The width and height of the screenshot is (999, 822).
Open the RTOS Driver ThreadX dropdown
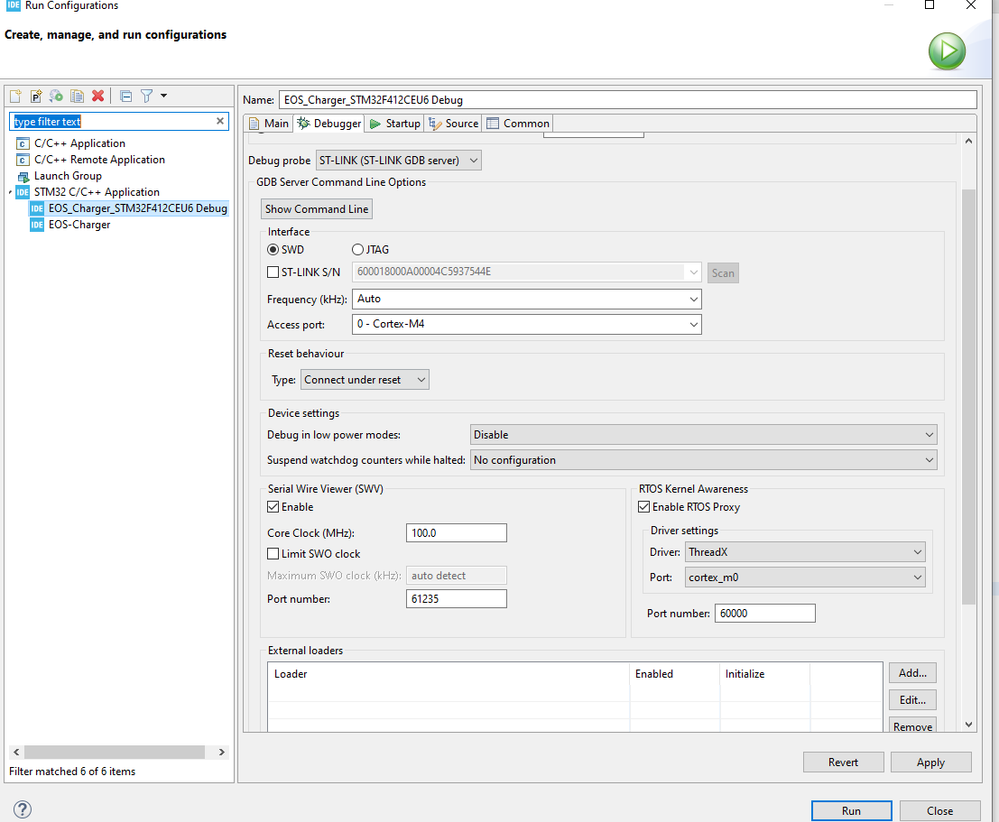[805, 552]
